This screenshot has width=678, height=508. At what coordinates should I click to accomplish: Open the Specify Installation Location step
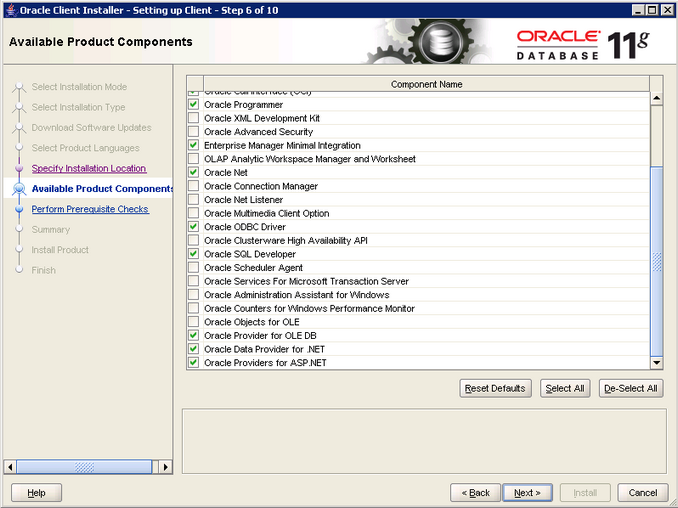89,168
